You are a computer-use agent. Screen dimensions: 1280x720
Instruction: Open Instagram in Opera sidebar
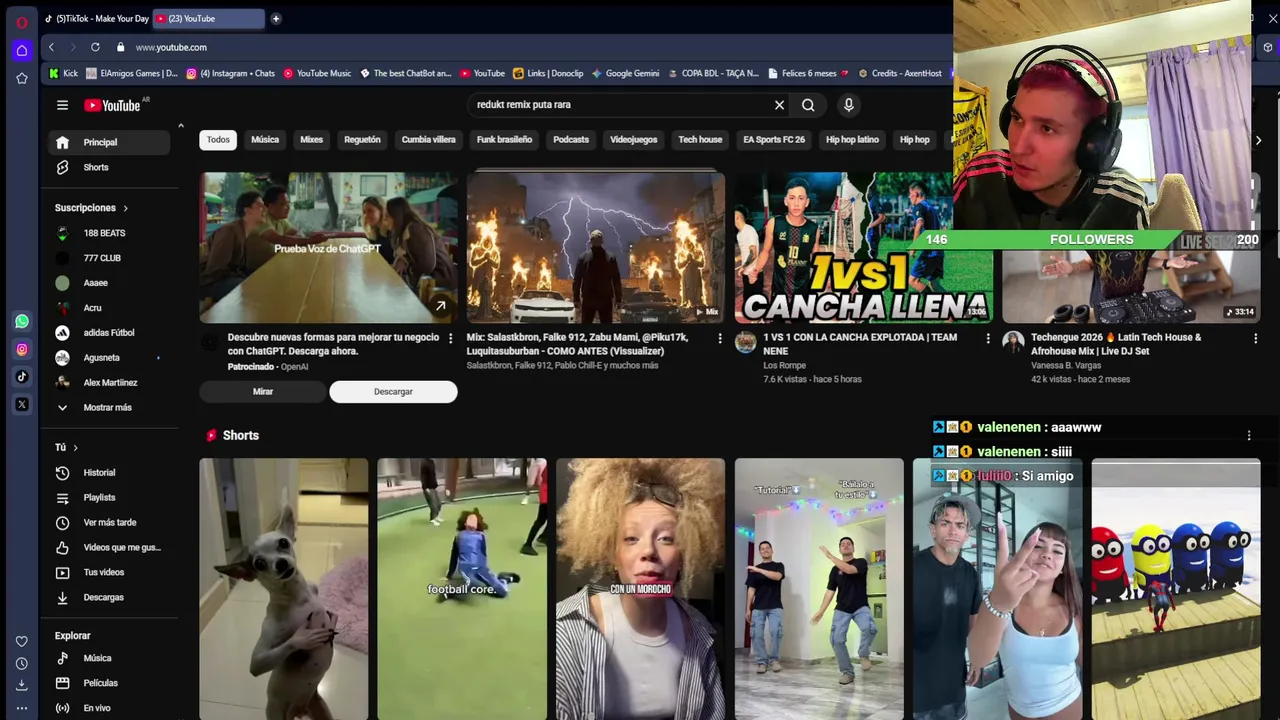[22, 349]
